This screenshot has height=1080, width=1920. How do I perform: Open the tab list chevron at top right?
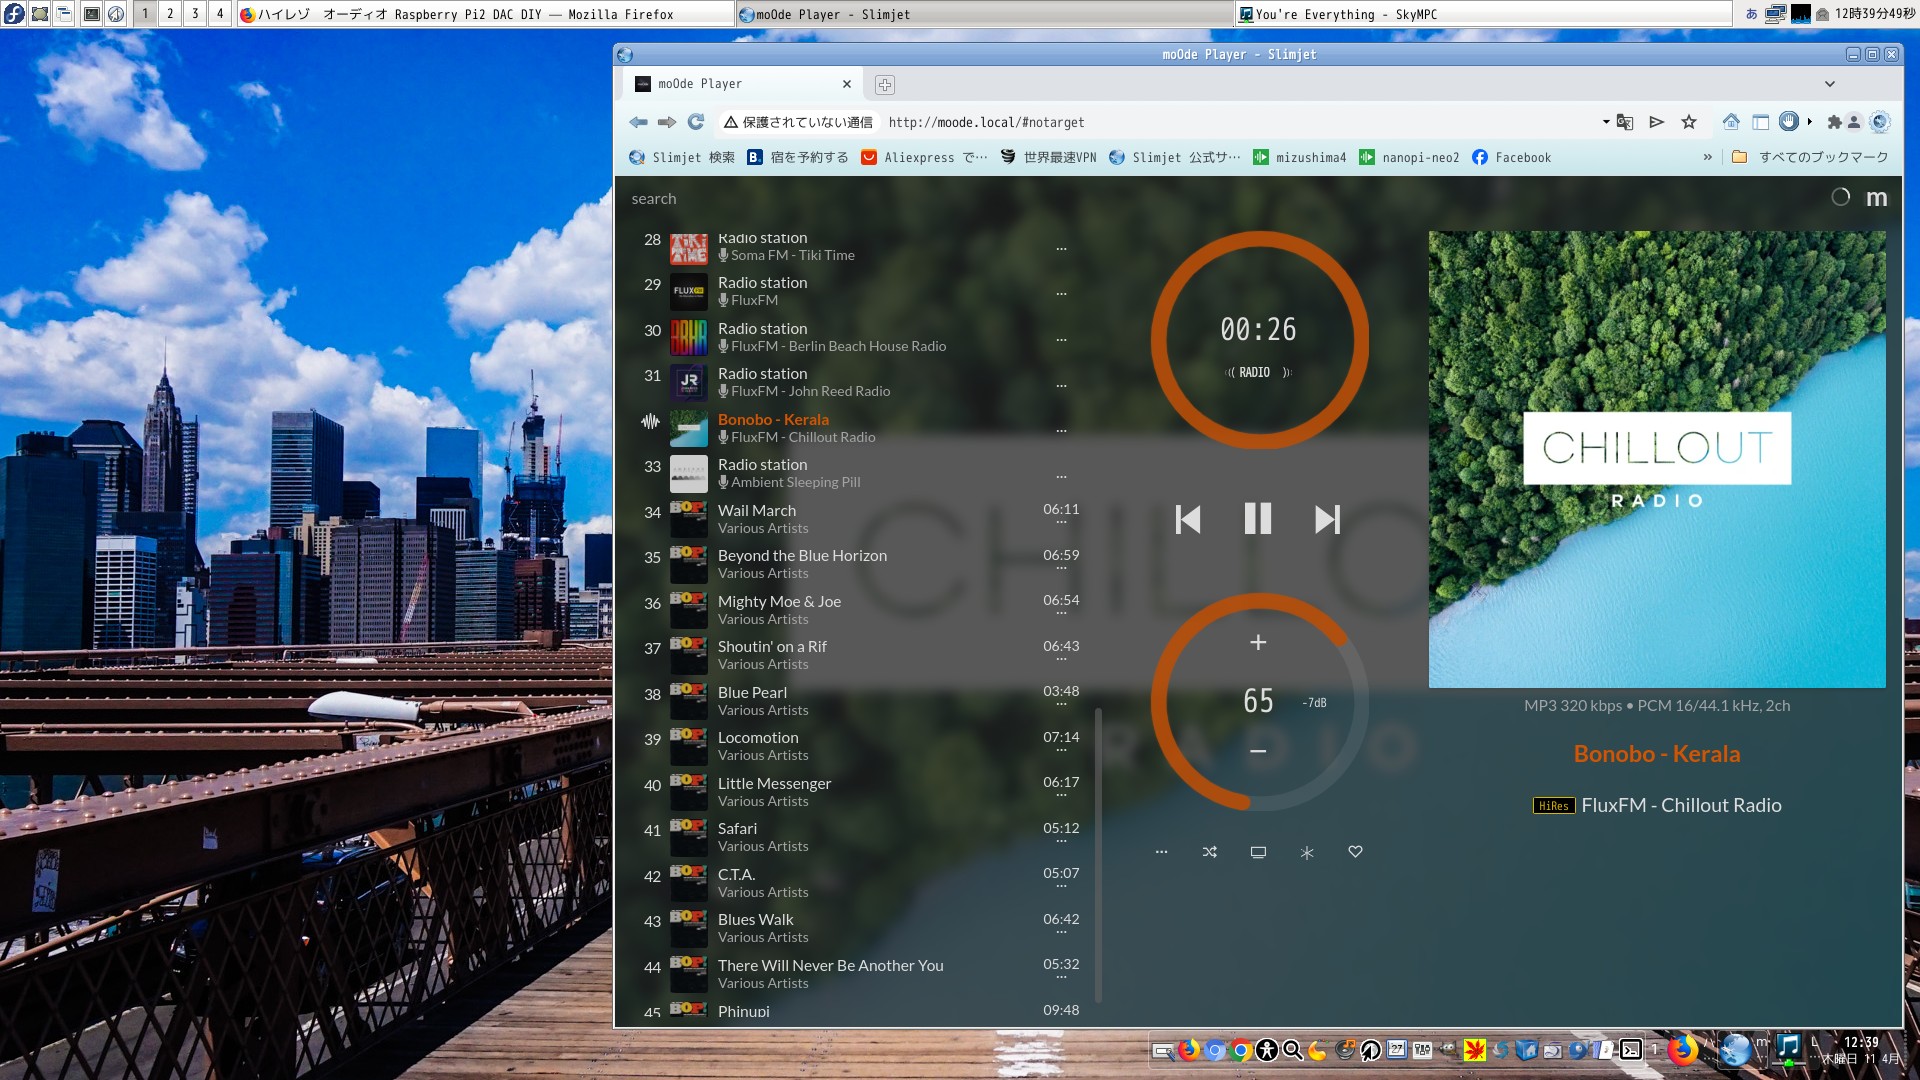click(x=1829, y=84)
